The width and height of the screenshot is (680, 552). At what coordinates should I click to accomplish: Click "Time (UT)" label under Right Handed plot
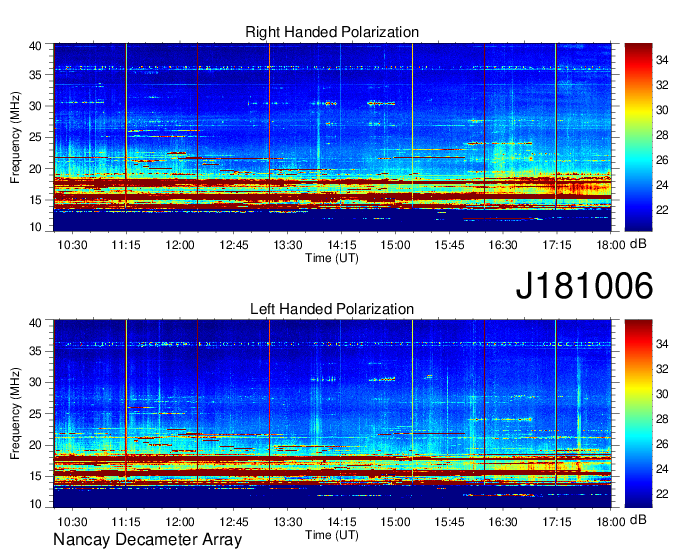[332, 258]
